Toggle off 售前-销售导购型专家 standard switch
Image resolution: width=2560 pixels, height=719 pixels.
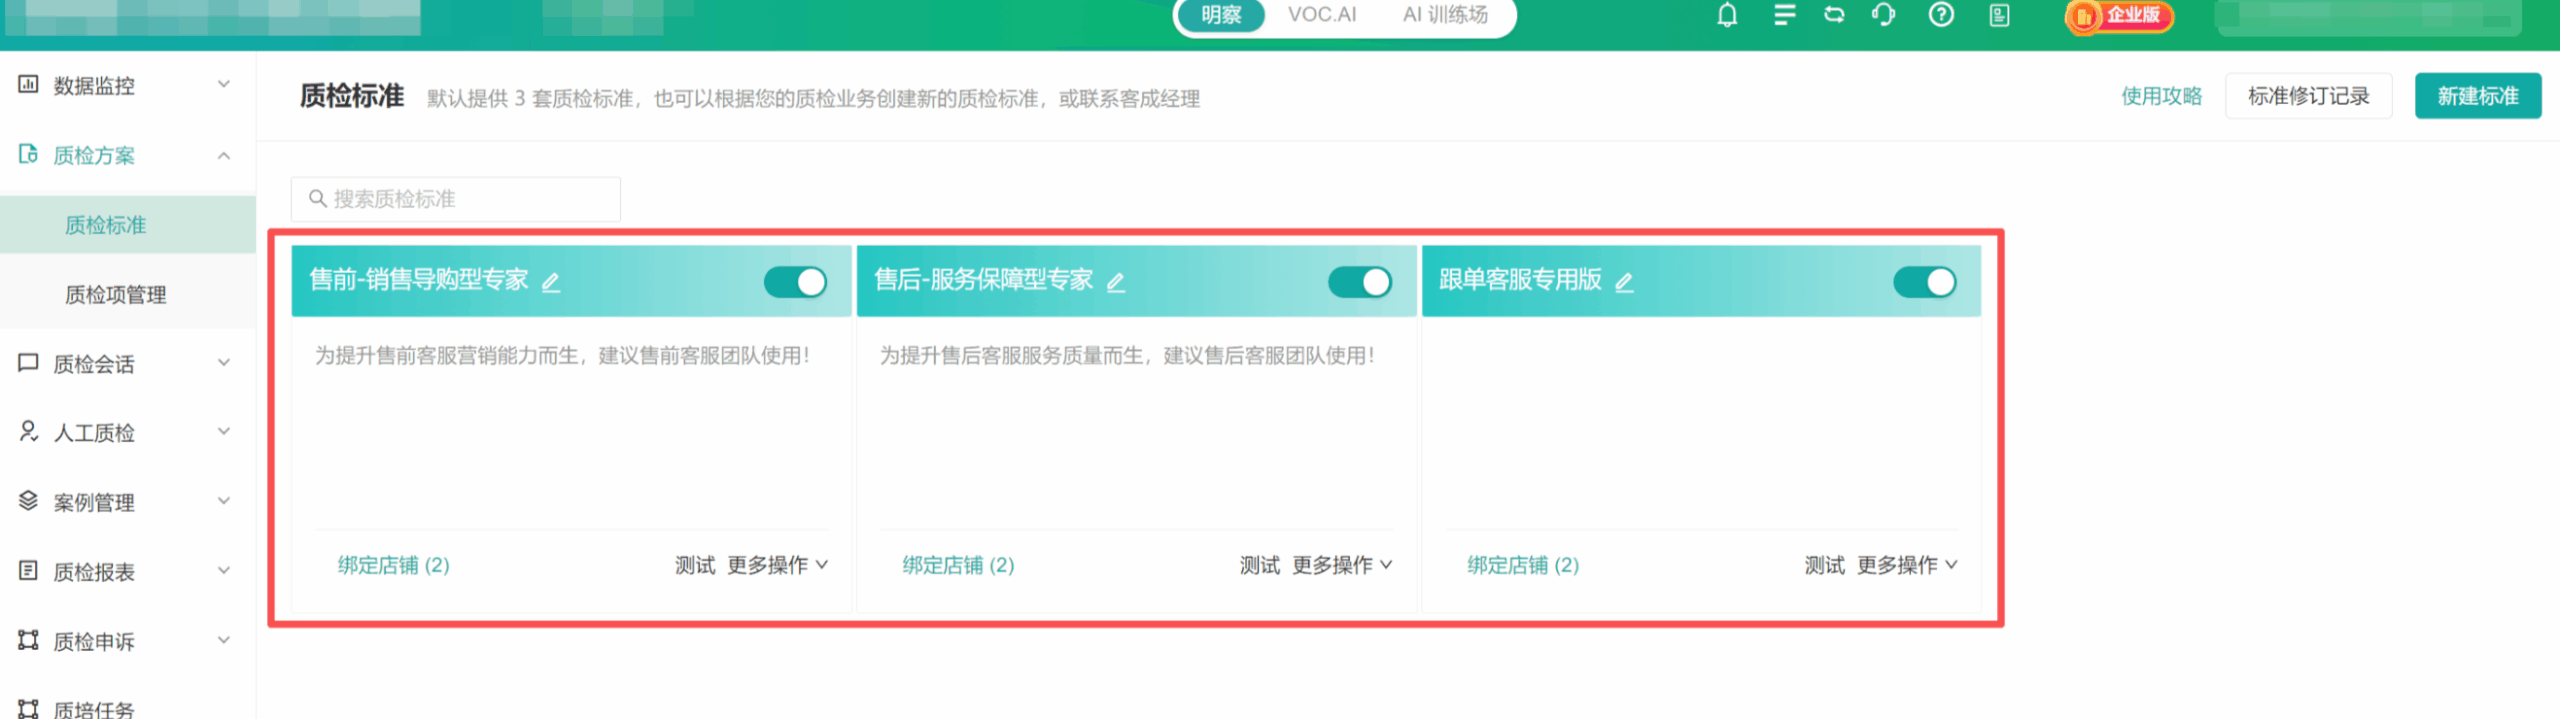pos(795,282)
